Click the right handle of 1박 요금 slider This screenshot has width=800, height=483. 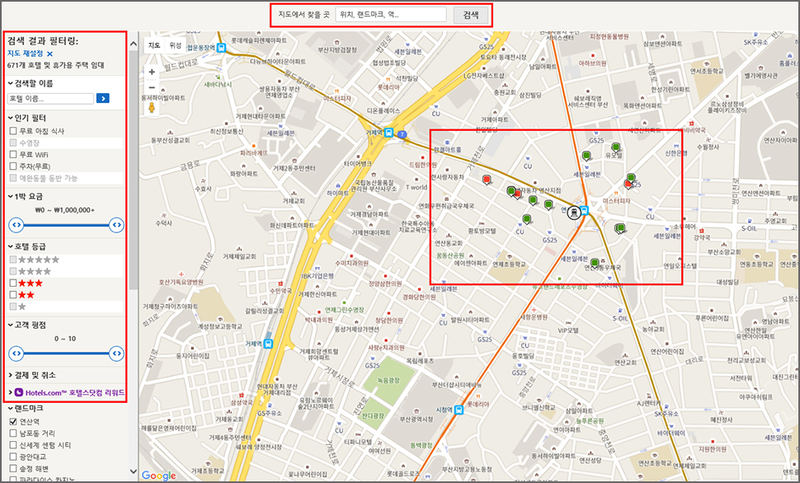pyautogui.click(x=116, y=225)
